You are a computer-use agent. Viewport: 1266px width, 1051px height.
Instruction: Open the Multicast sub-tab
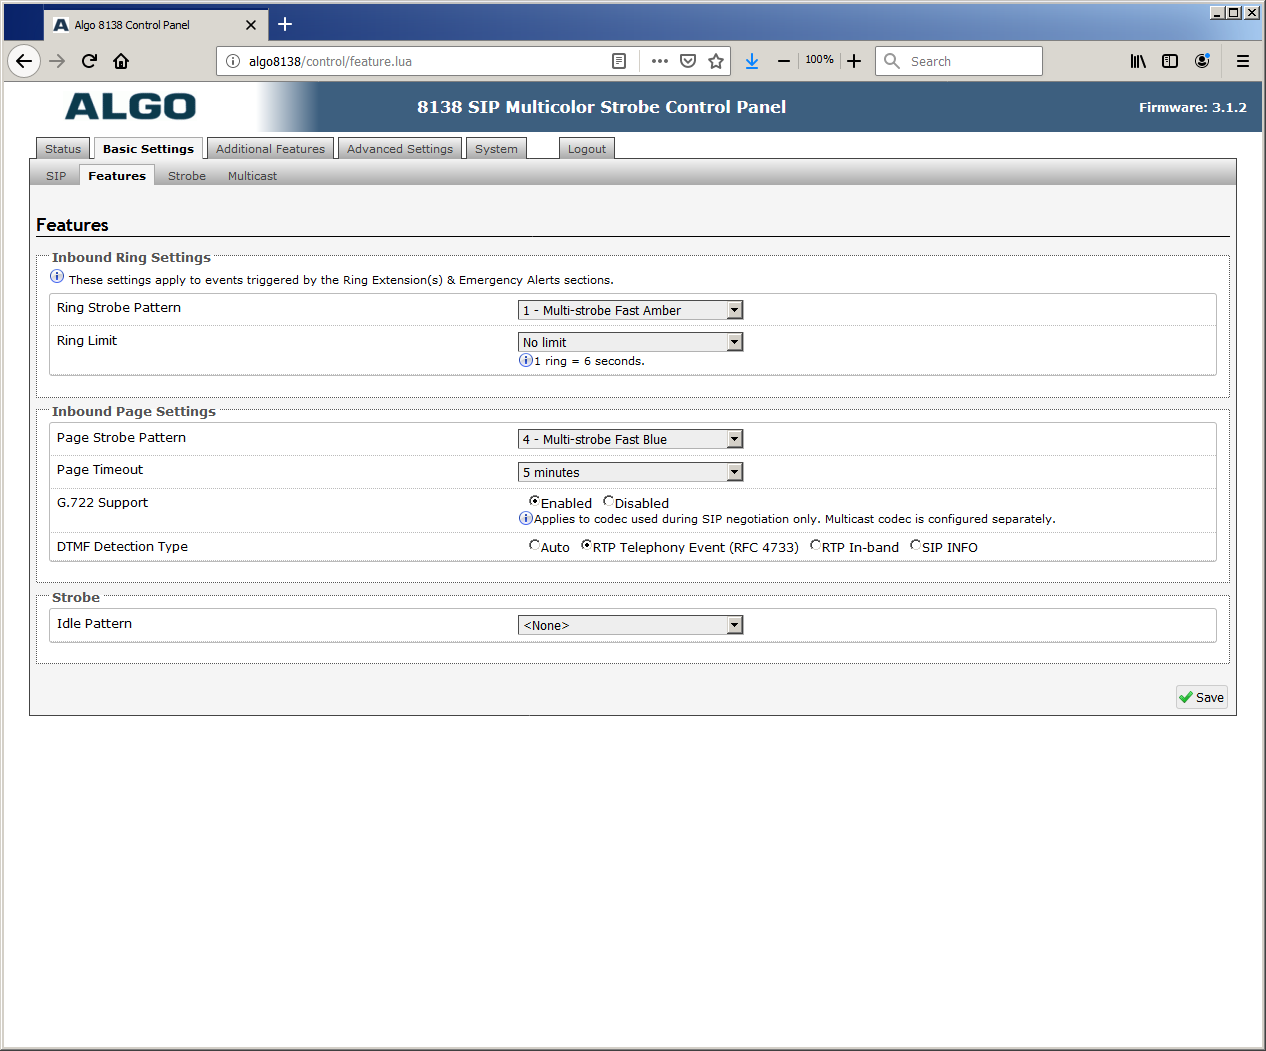(252, 176)
